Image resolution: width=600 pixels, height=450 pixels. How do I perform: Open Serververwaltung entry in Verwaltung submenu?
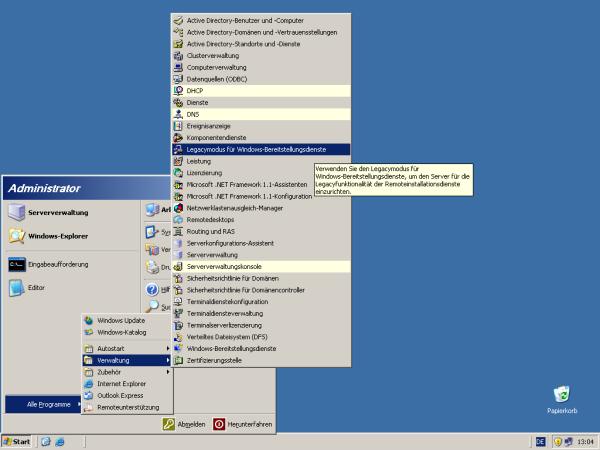[261, 255]
